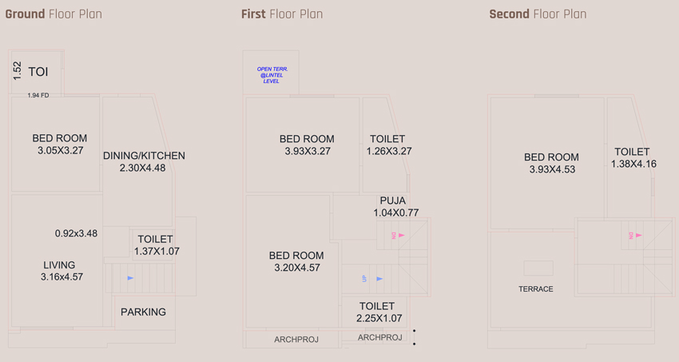Click the ground floor TOILET 1.37X1.07 label
The width and height of the screenshot is (679, 362).
[156, 245]
